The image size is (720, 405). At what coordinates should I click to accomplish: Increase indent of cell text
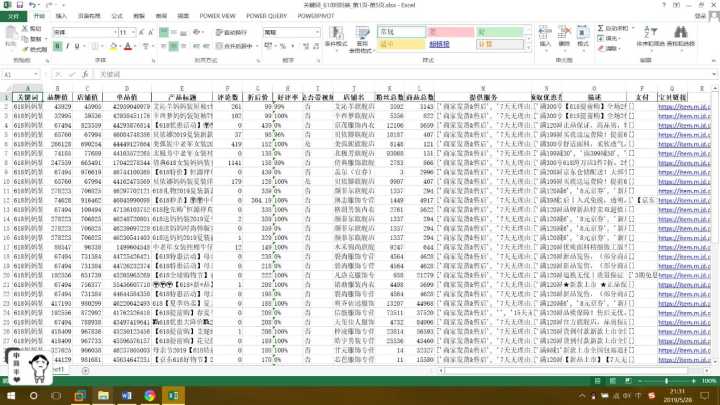pos(206,46)
